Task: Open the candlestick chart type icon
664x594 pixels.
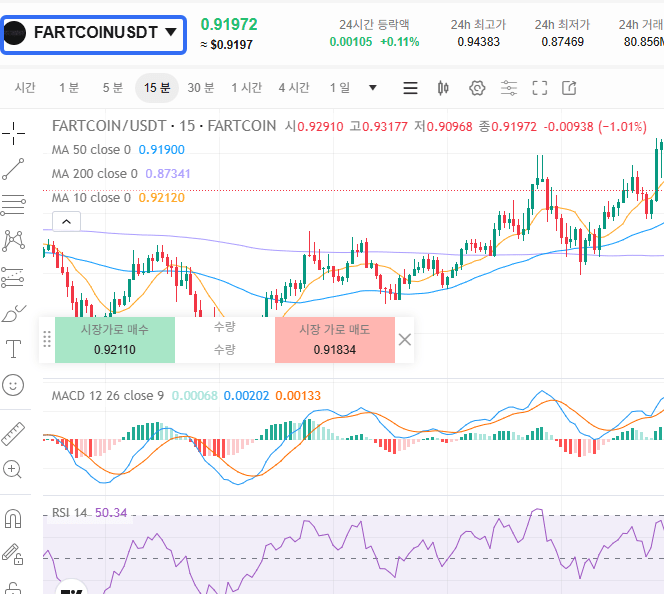Action: click(x=443, y=88)
